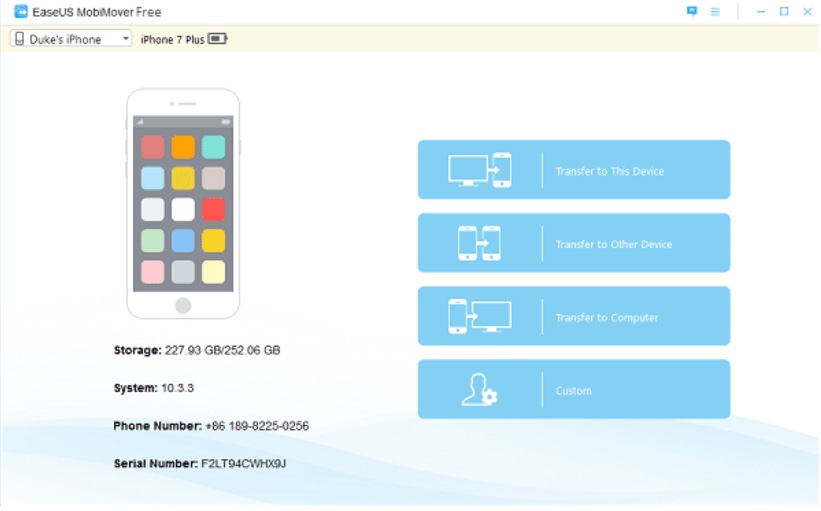This screenshot has width=821, height=511.
Task: Click the red app tile on phone image
Action: [x=212, y=209]
